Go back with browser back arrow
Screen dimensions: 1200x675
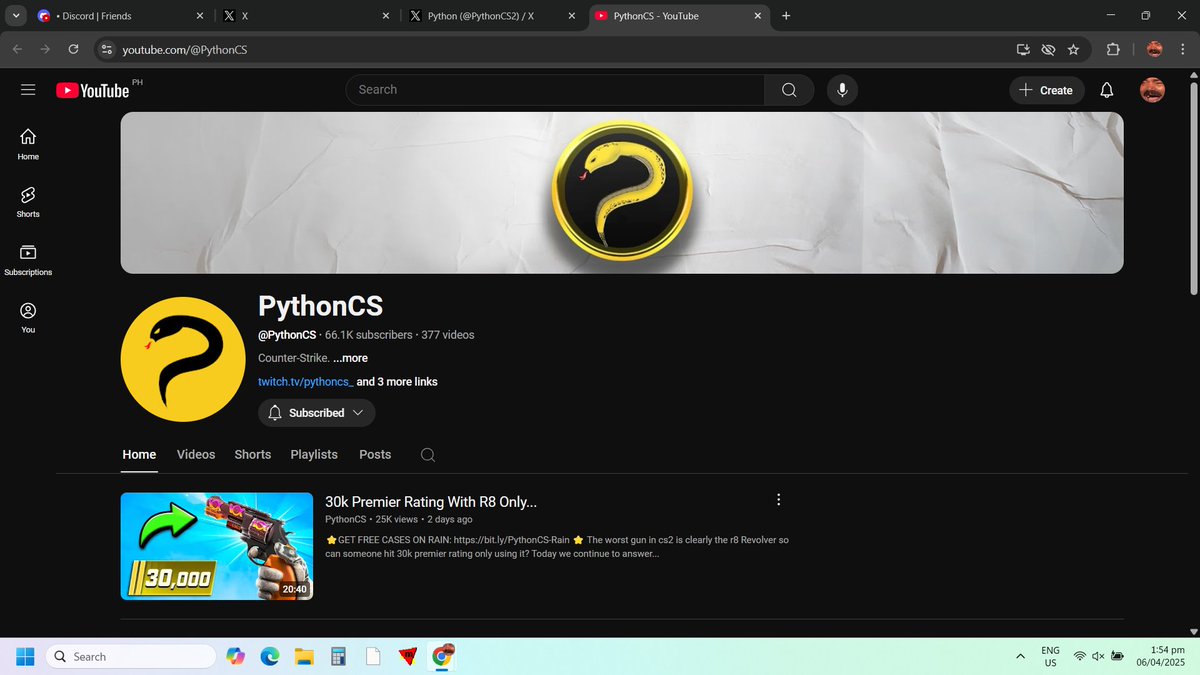(17, 49)
